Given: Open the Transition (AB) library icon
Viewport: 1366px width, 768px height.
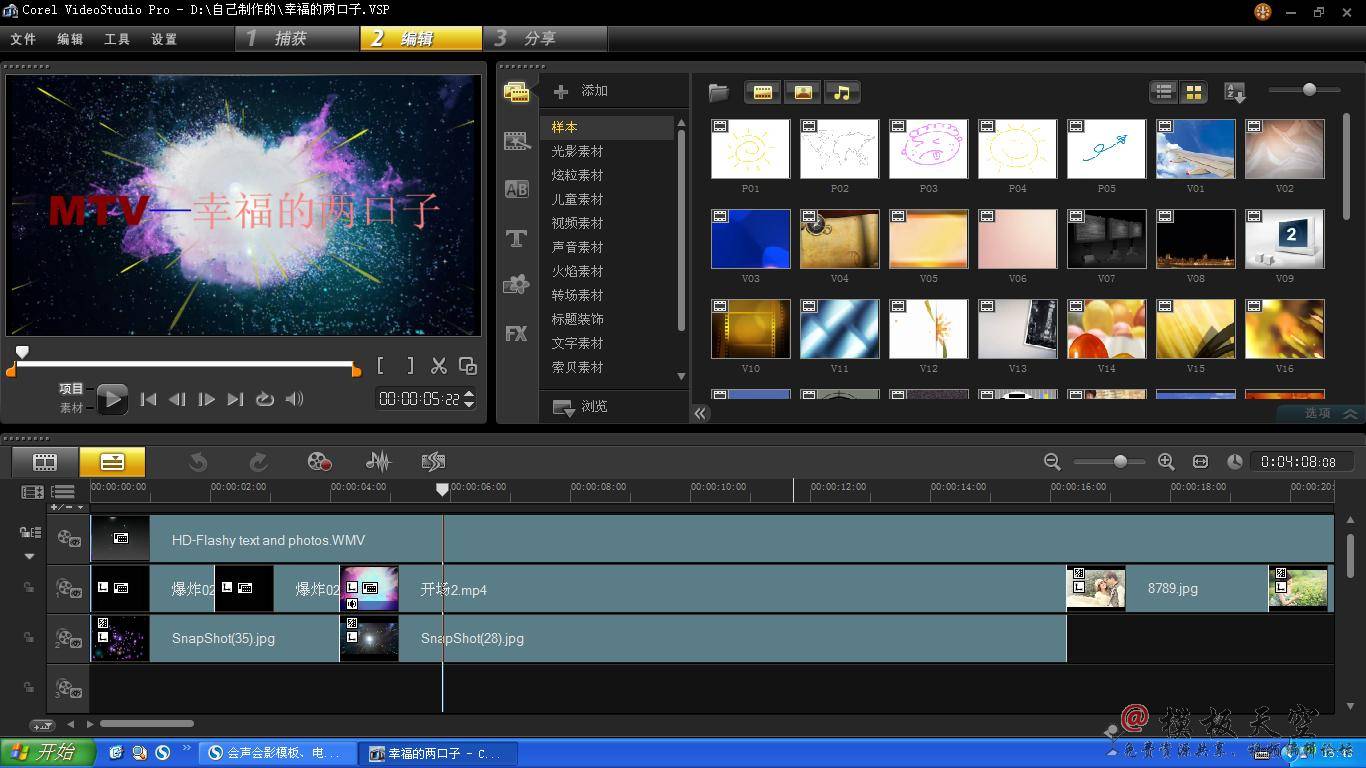Looking at the screenshot, I should pyautogui.click(x=517, y=189).
